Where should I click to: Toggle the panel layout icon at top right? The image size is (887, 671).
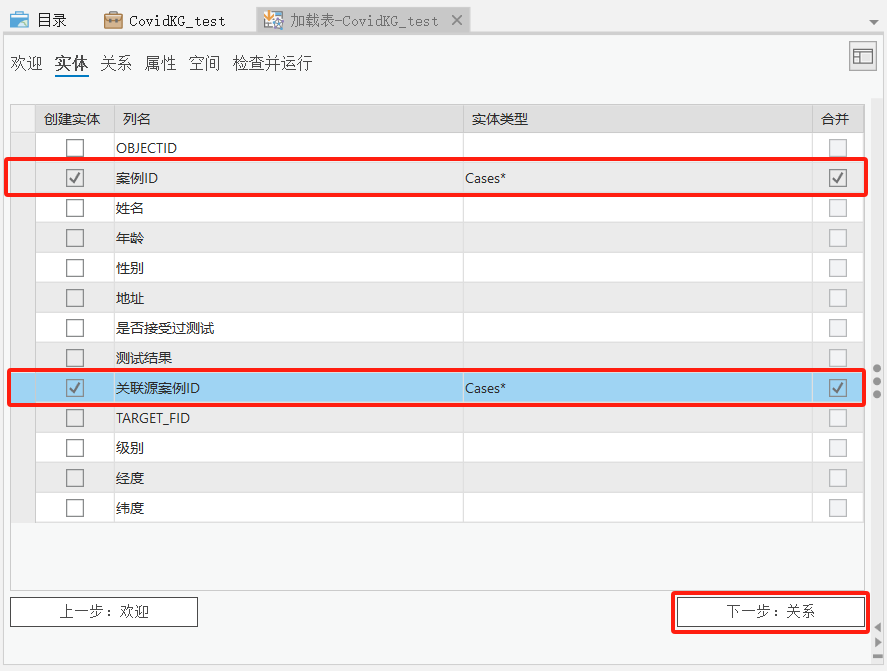coord(862,56)
